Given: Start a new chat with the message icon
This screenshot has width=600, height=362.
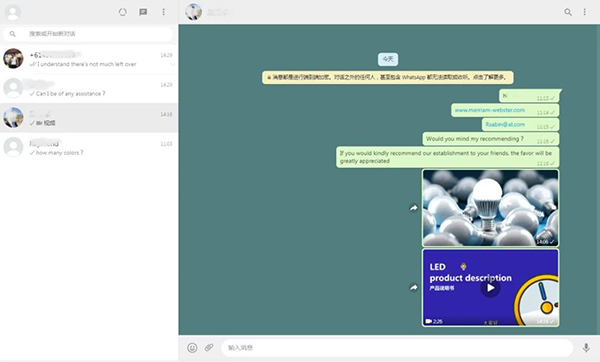Looking at the screenshot, I should pyautogui.click(x=143, y=12).
